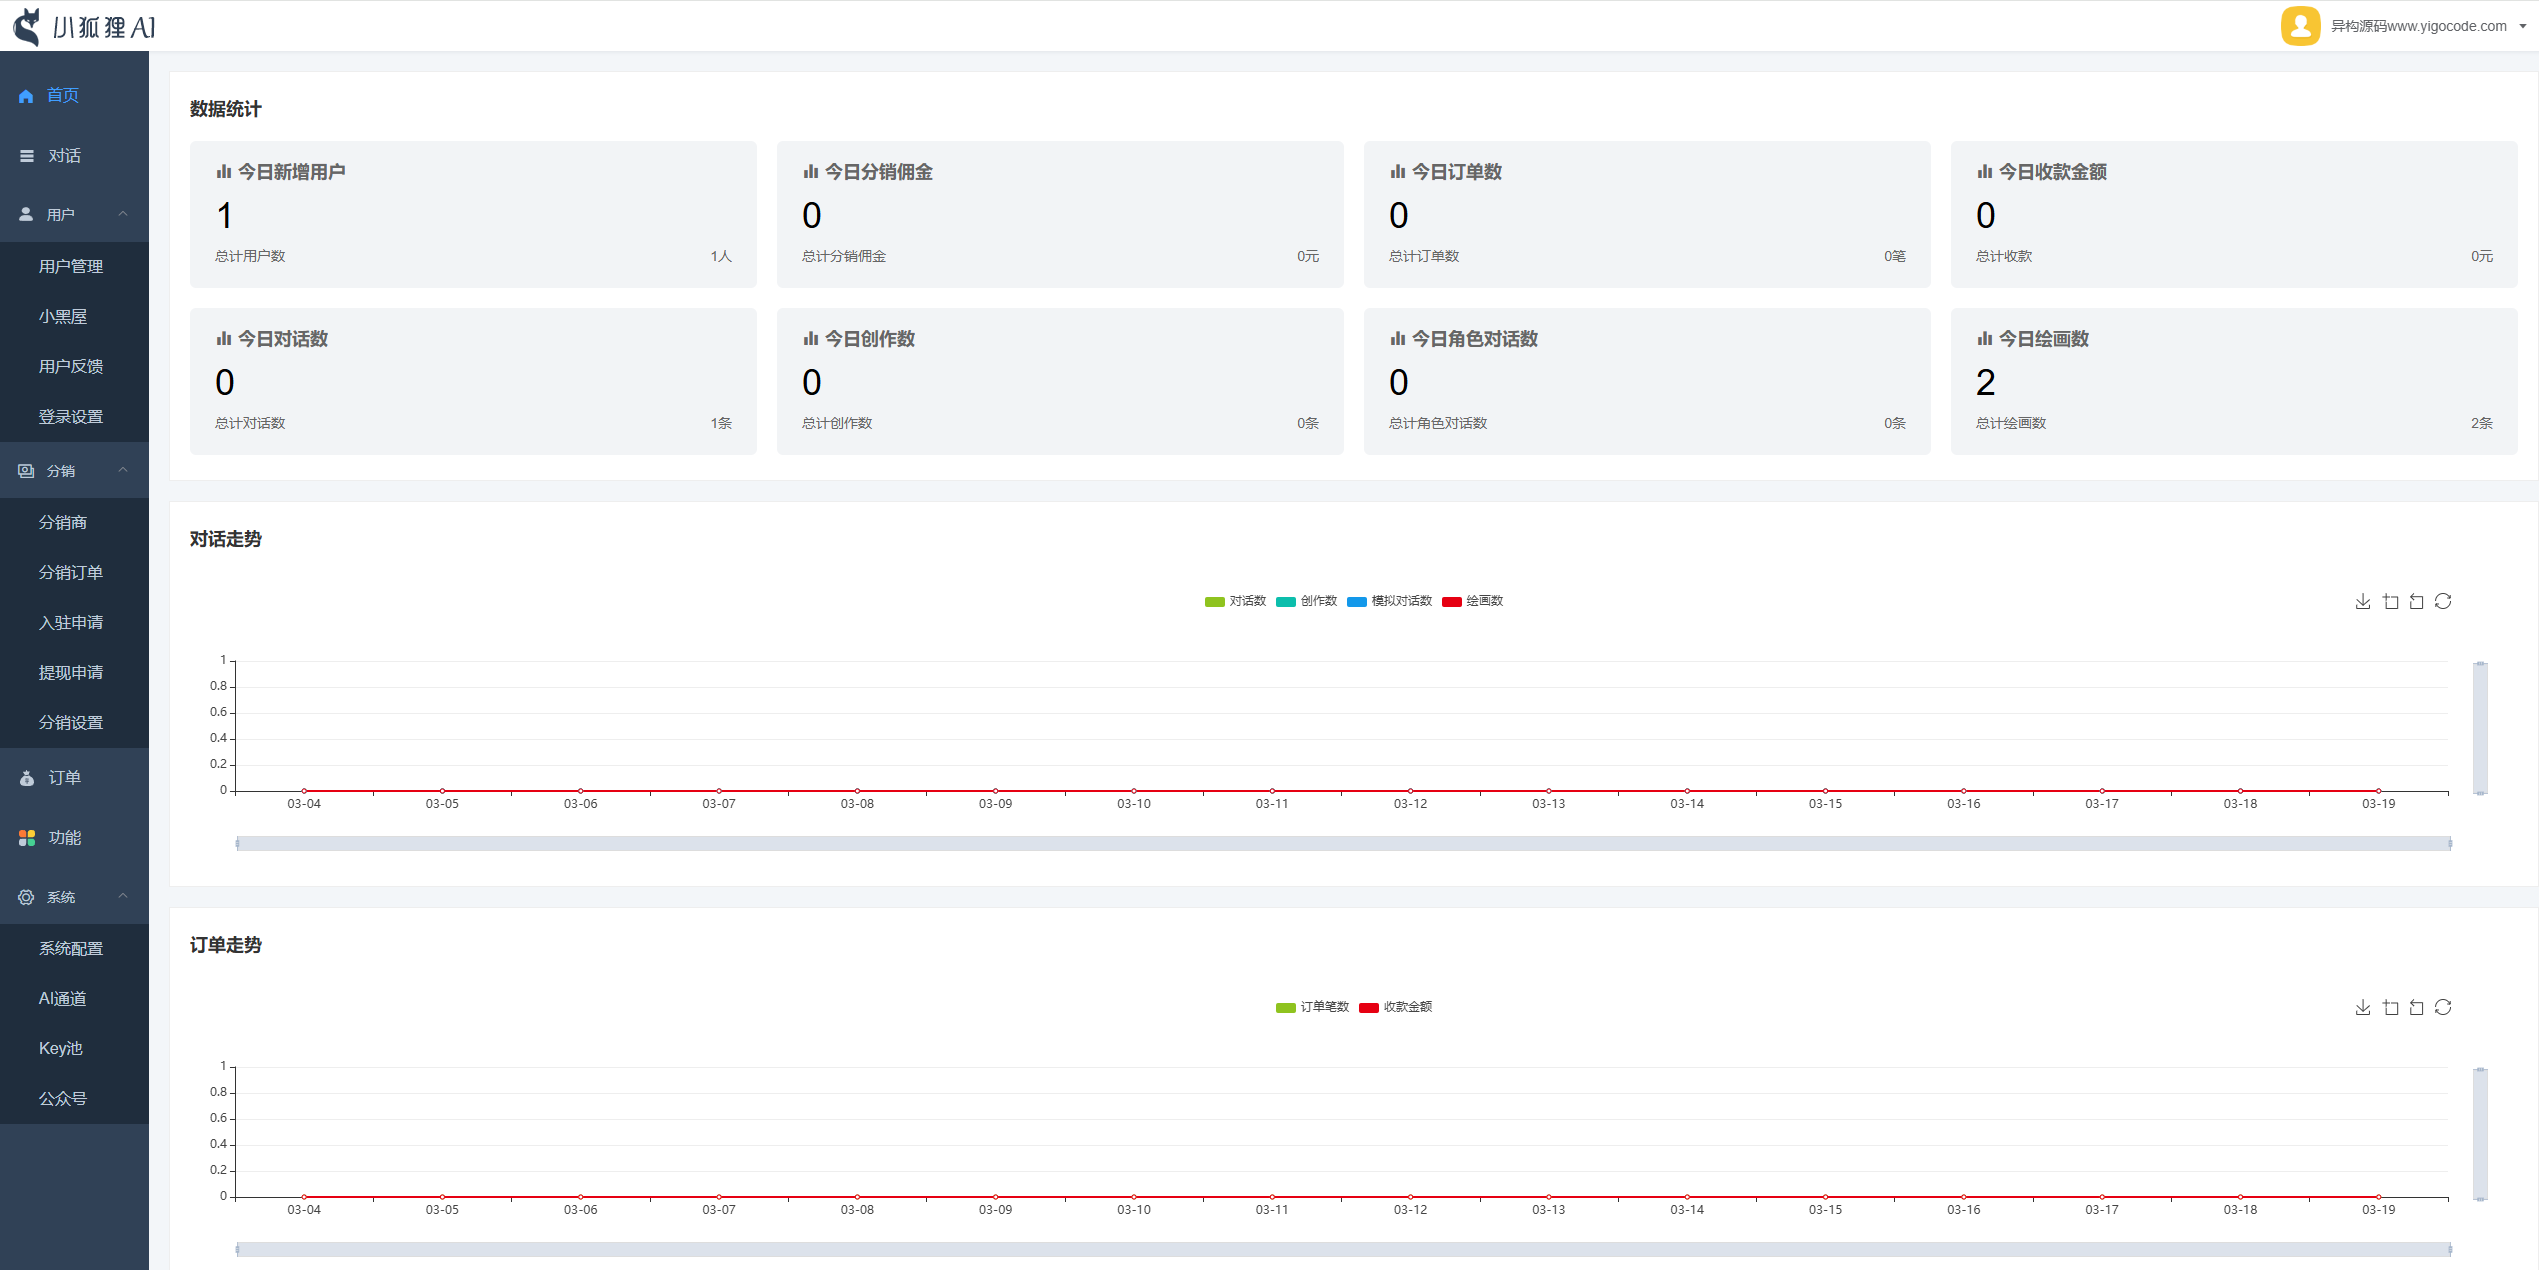Open account dropdown arrow at top right
Screen dimensions: 2539x1270
[2523, 27]
